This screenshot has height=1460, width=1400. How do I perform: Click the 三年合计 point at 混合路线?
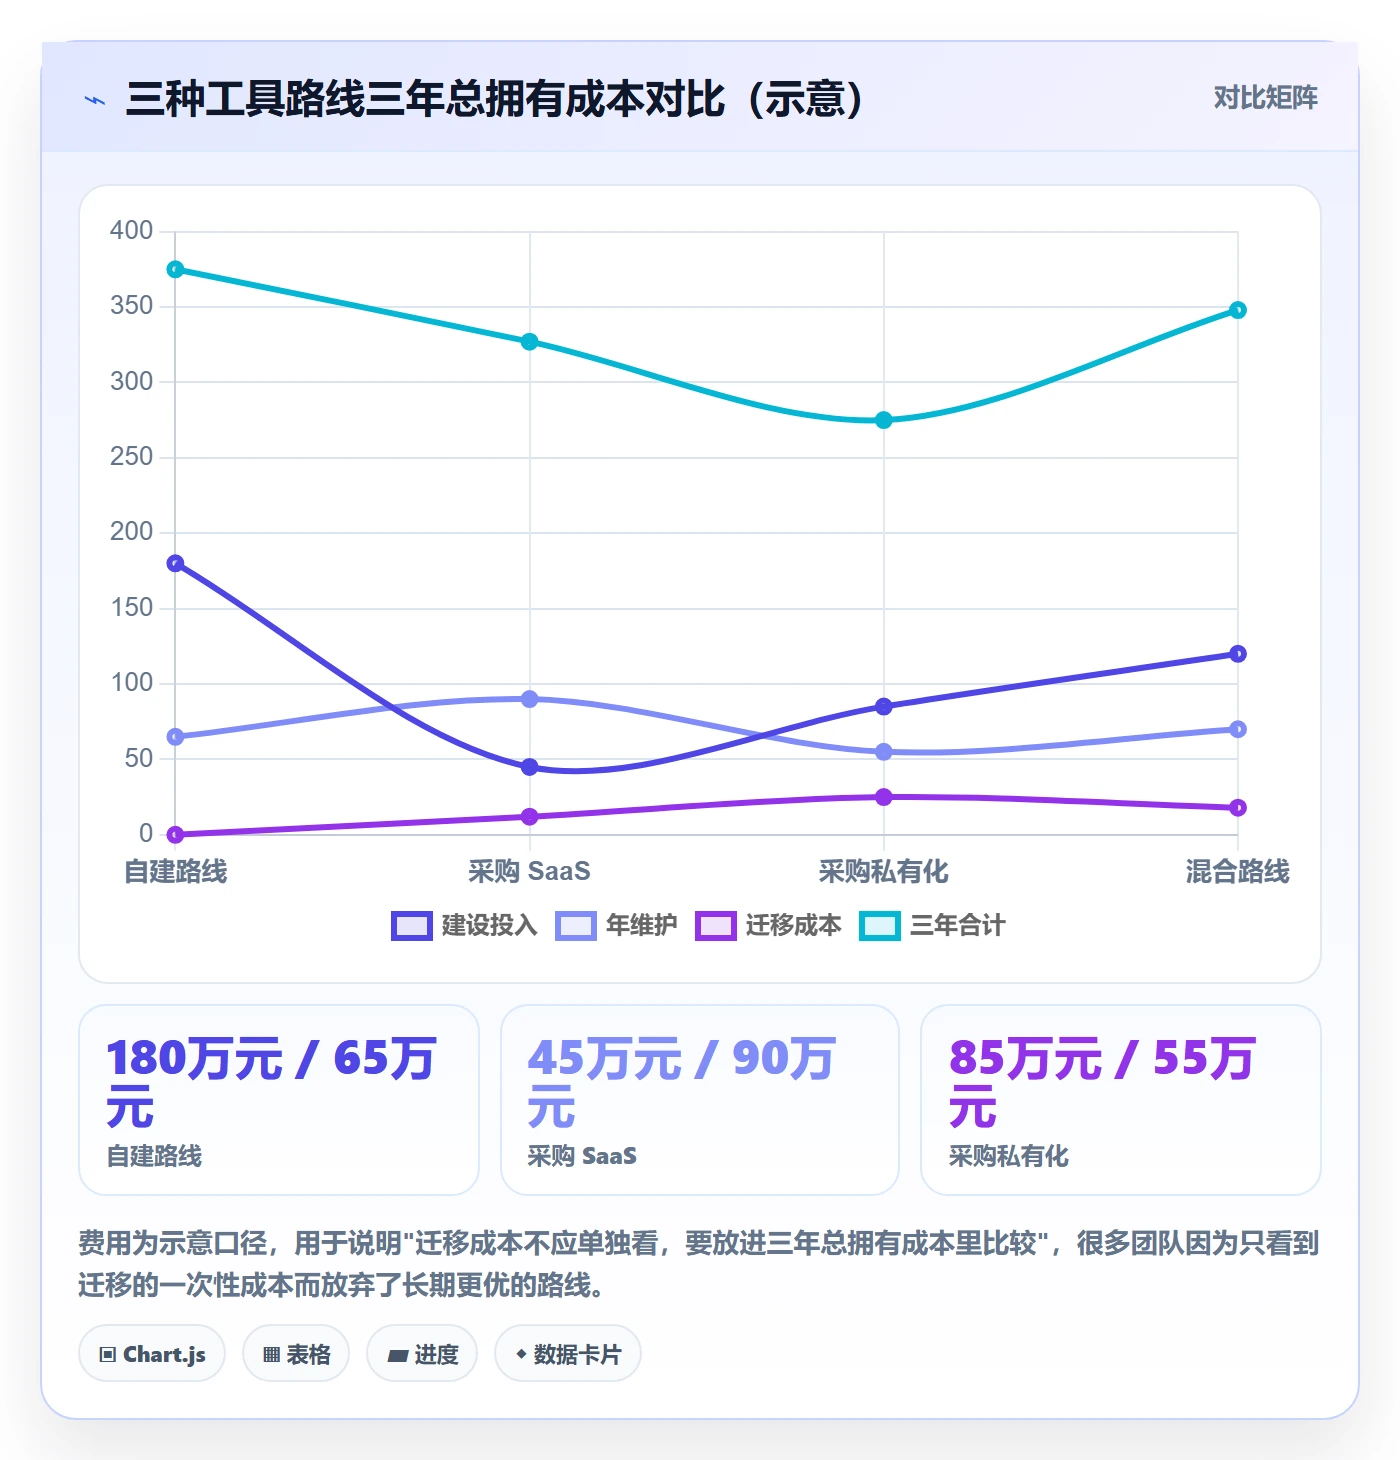click(x=1238, y=310)
